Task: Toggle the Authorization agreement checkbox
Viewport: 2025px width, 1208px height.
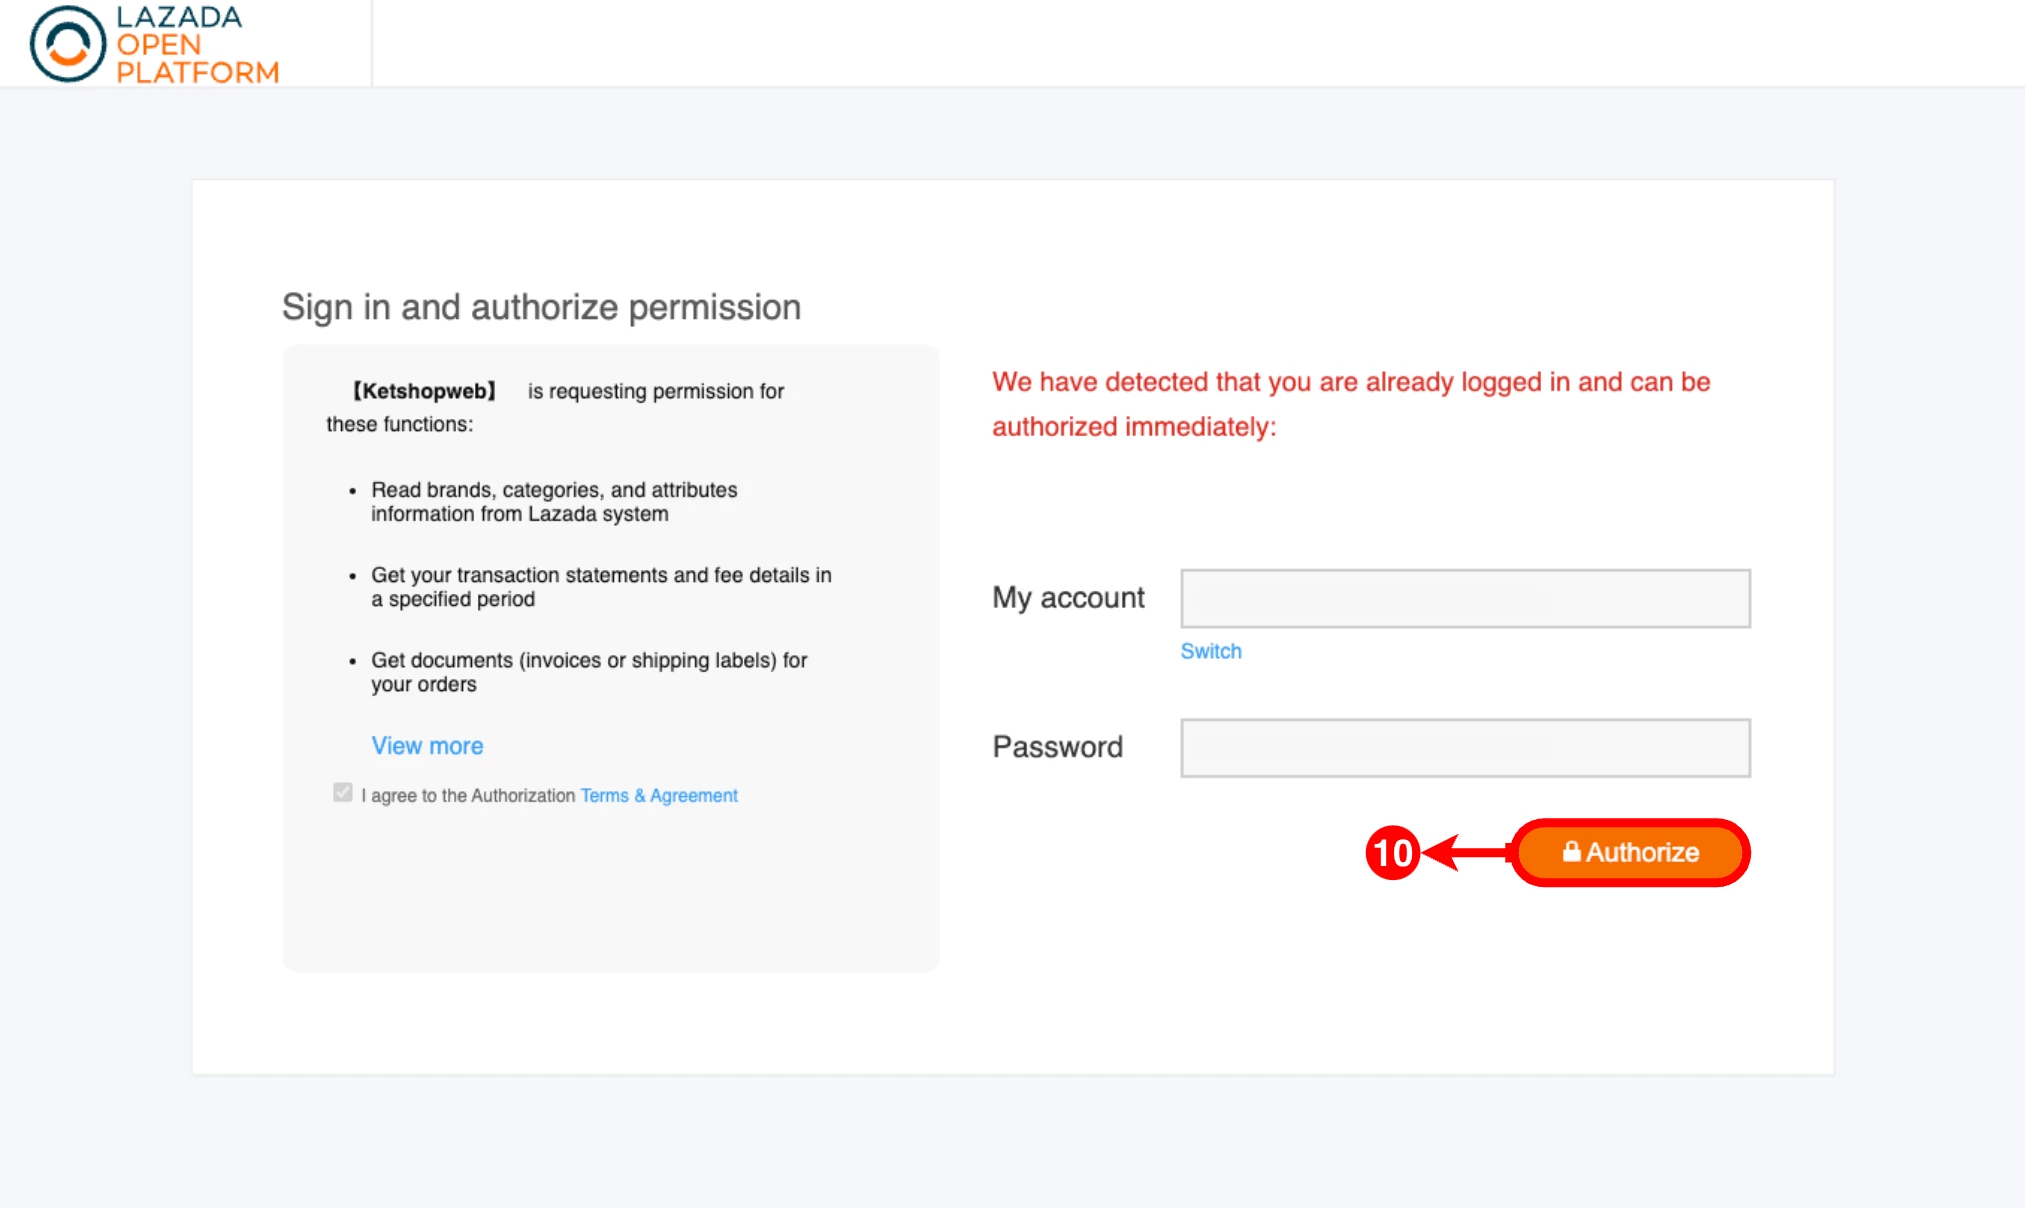Action: [343, 793]
